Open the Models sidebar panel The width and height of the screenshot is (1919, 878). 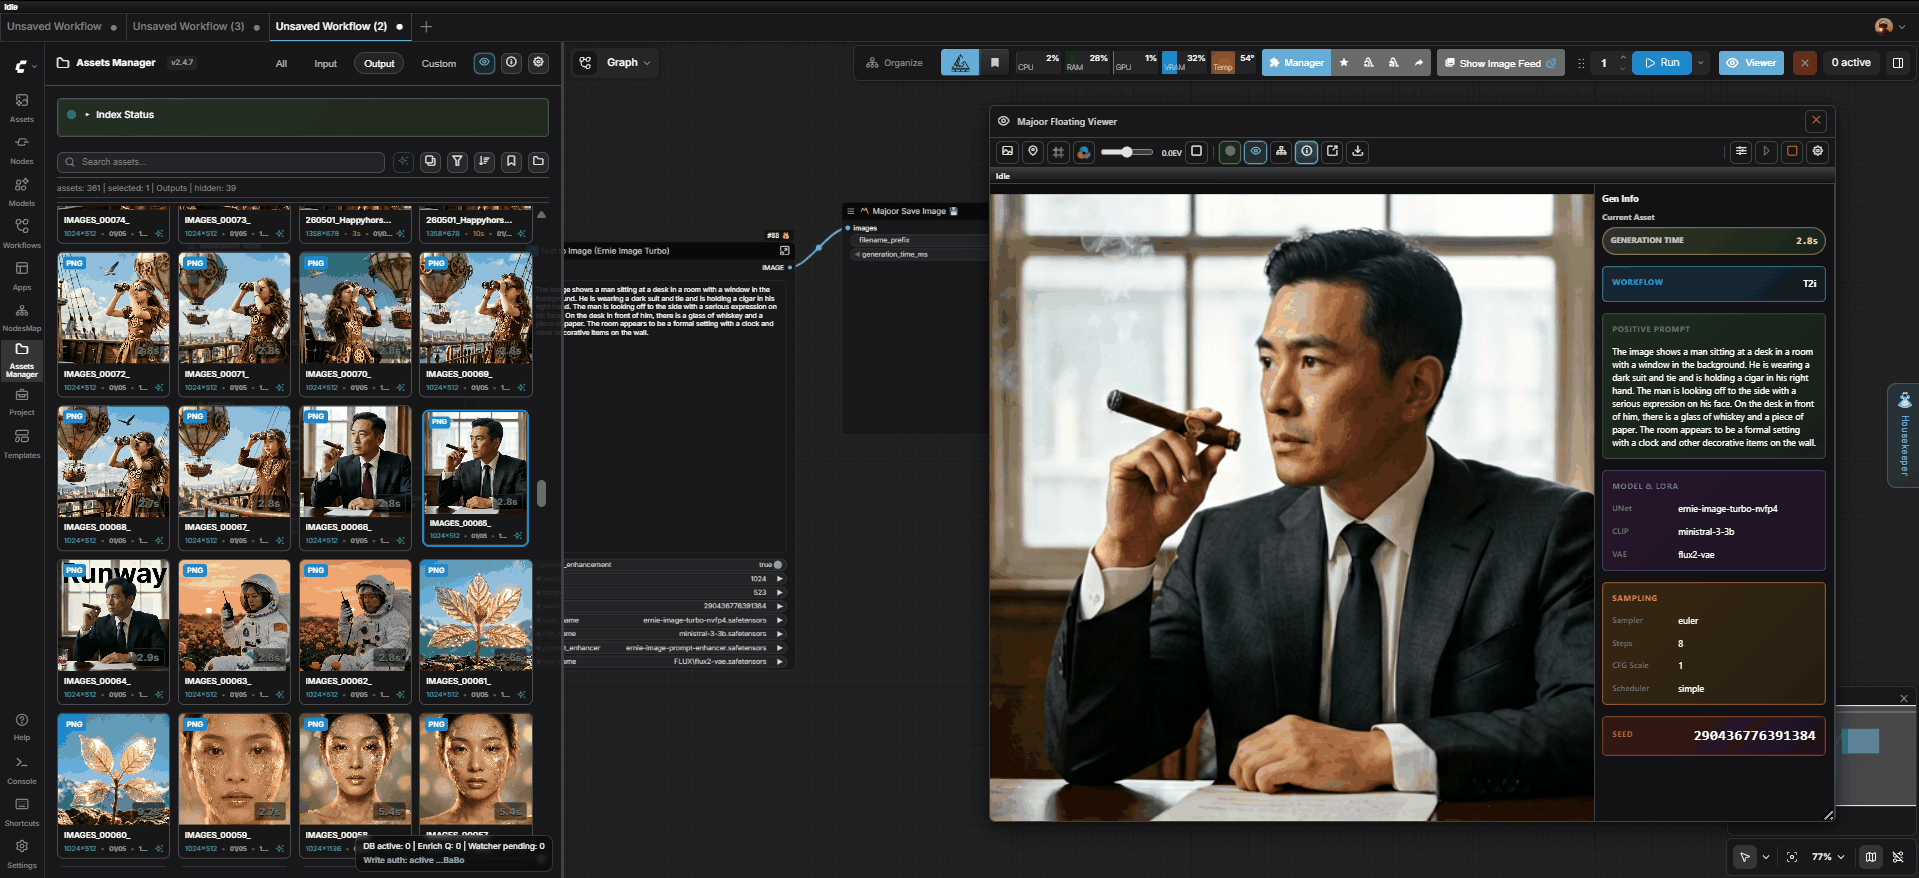(22, 191)
